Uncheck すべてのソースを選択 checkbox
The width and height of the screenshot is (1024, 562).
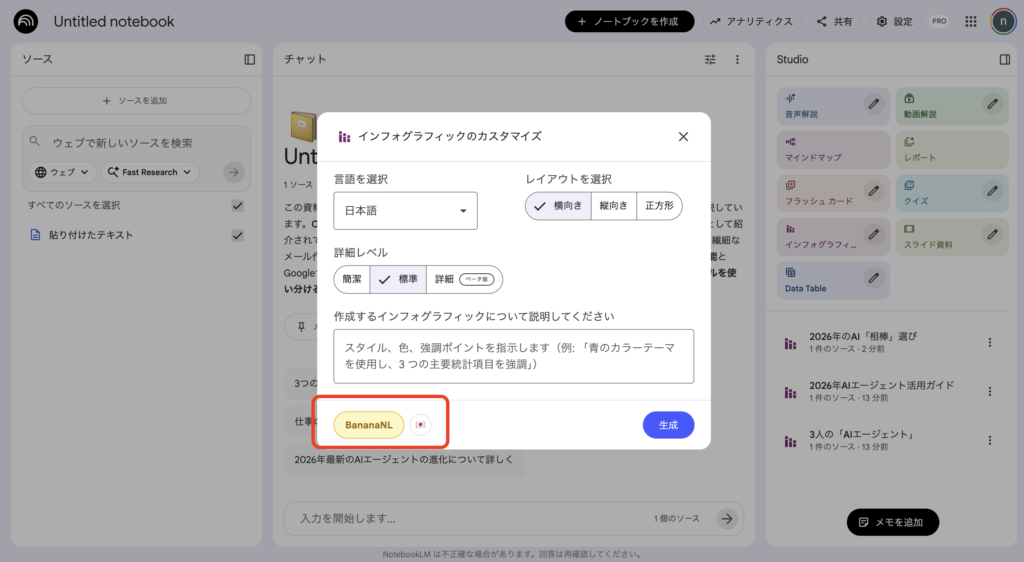pyautogui.click(x=237, y=205)
